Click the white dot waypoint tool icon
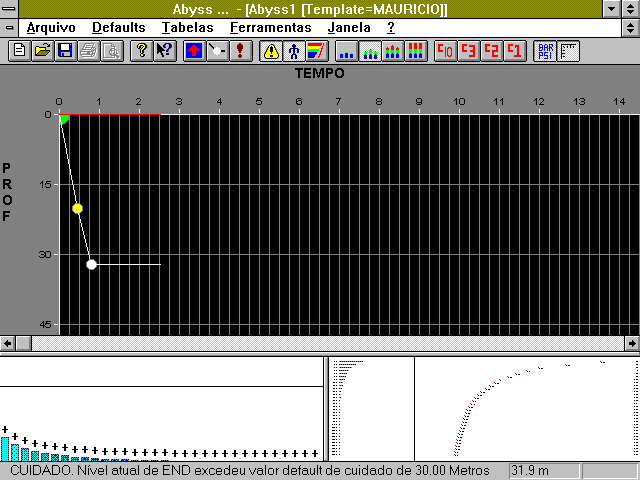The width and height of the screenshot is (640, 480). (218, 51)
